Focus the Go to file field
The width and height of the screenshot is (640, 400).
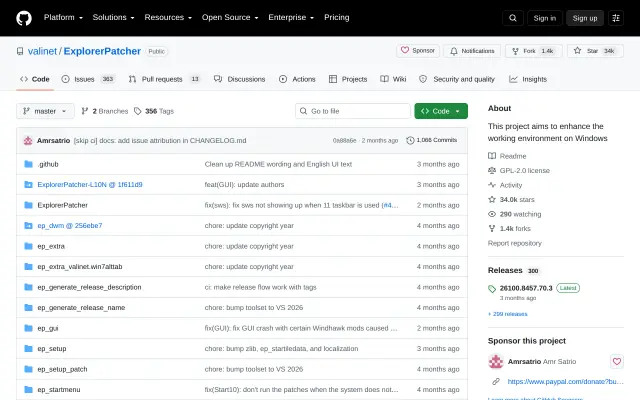tap(353, 111)
